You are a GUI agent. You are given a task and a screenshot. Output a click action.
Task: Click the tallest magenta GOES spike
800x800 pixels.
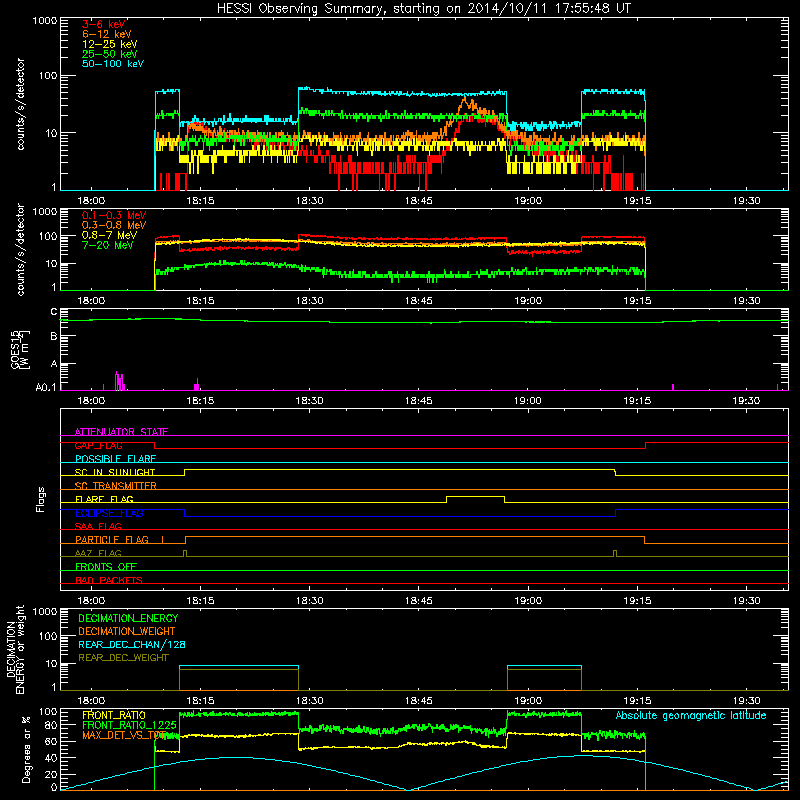tap(117, 381)
